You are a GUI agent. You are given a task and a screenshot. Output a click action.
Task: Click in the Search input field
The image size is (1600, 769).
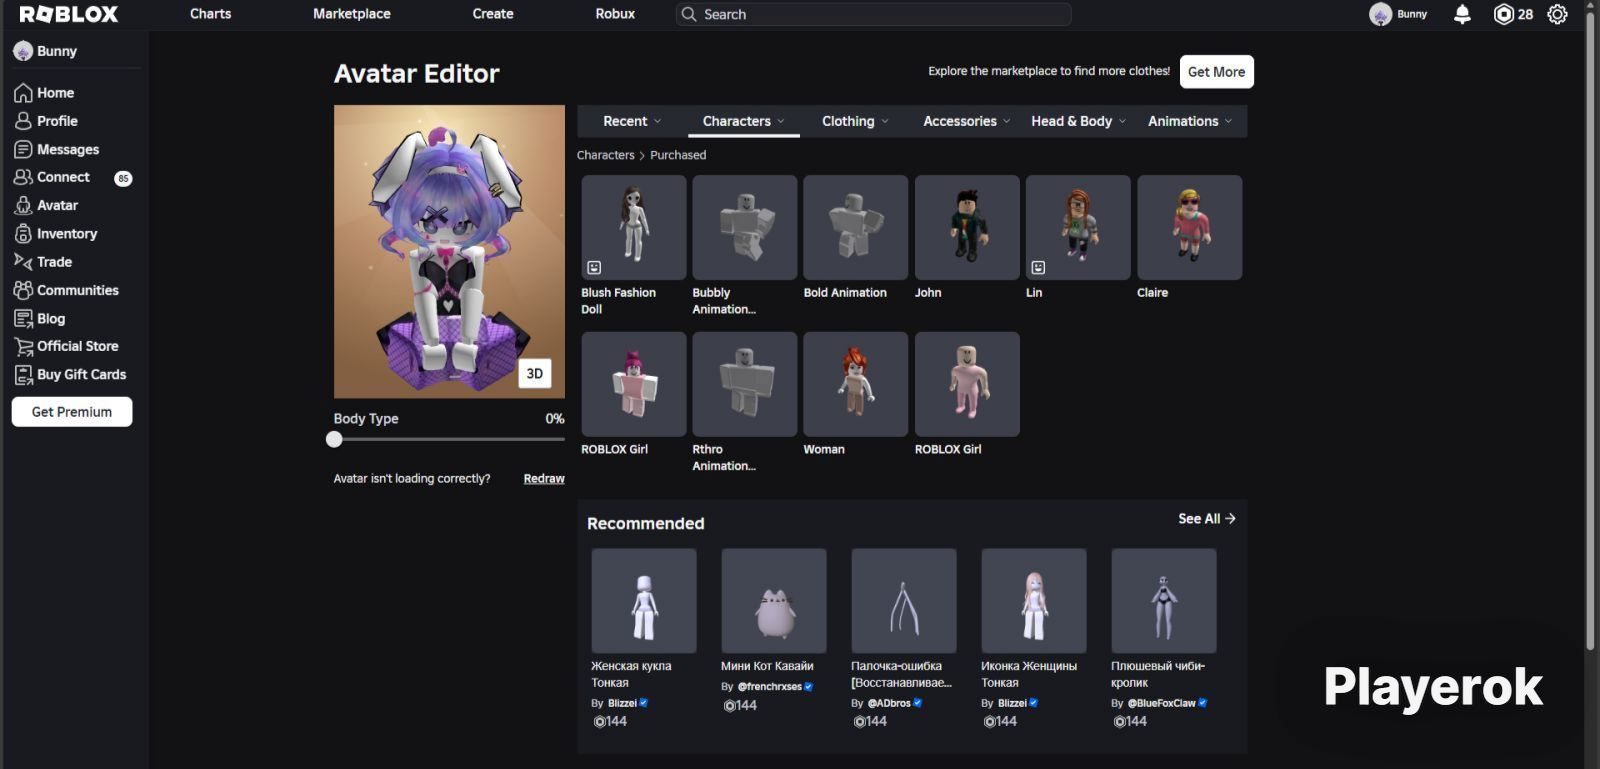coord(873,14)
